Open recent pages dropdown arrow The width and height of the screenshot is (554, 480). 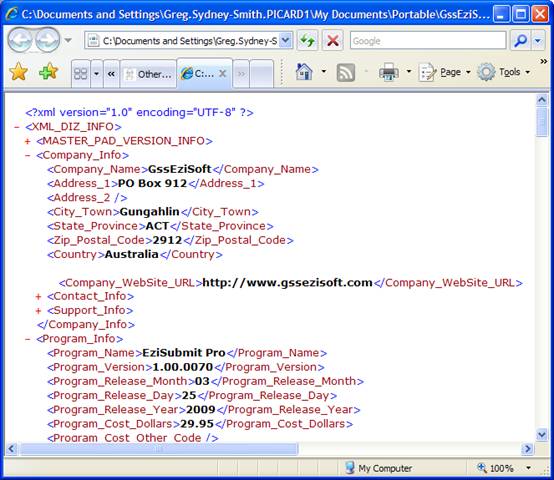pyautogui.click(x=68, y=40)
